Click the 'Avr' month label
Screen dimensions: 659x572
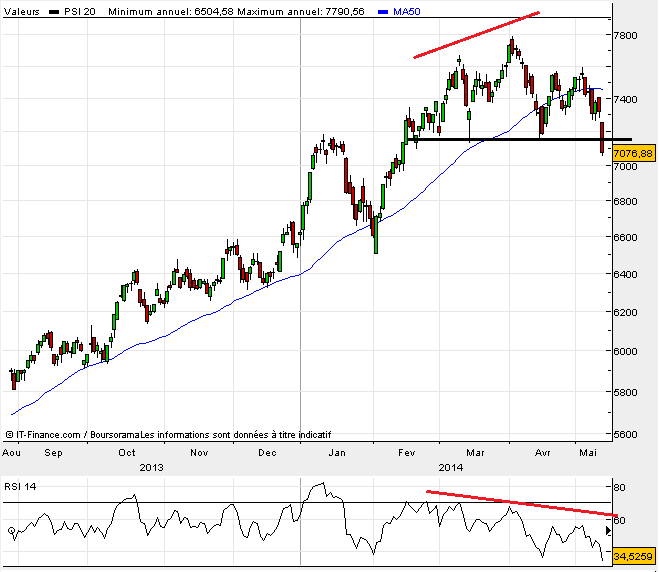[x=543, y=453]
